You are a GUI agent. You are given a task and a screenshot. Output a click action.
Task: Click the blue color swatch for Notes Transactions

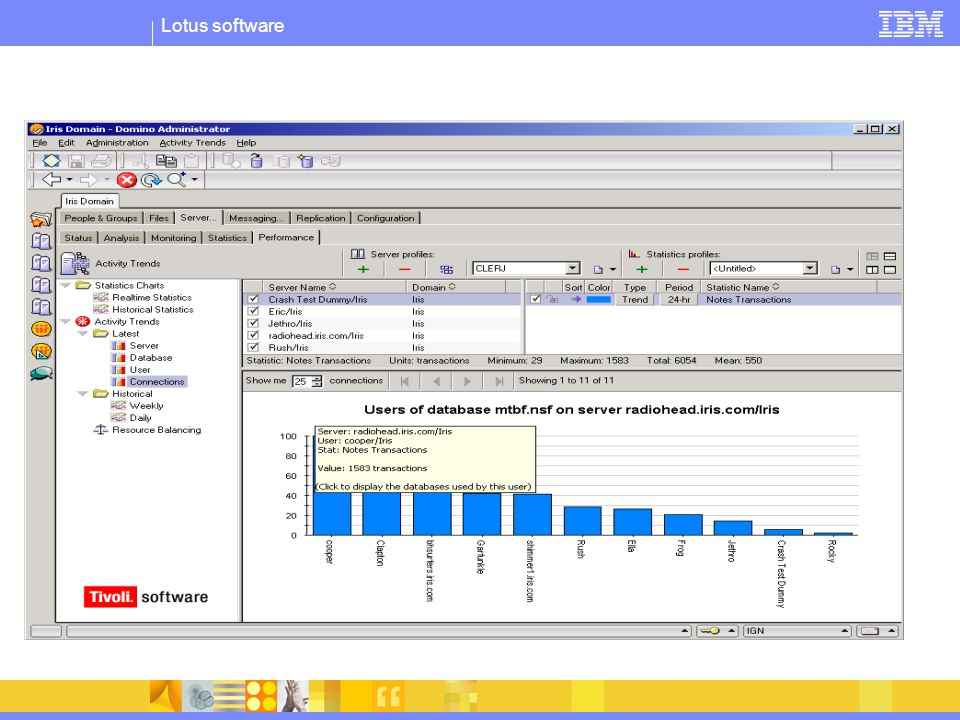point(598,299)
